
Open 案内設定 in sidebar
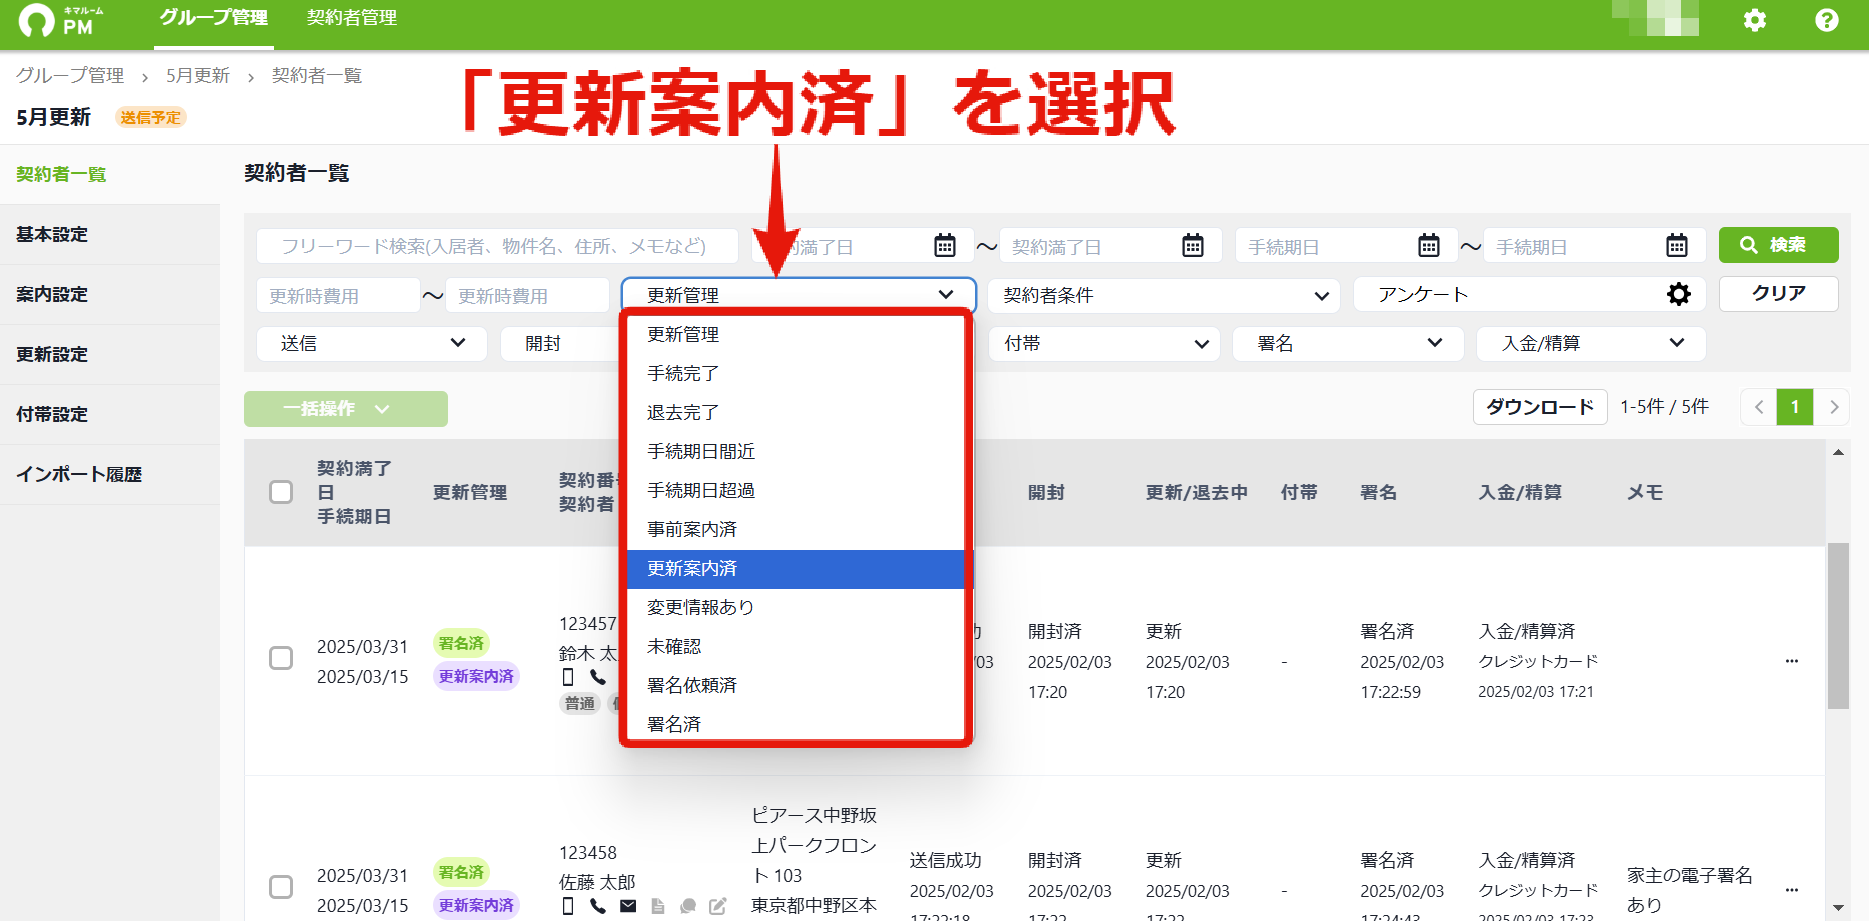pos(110,295)
